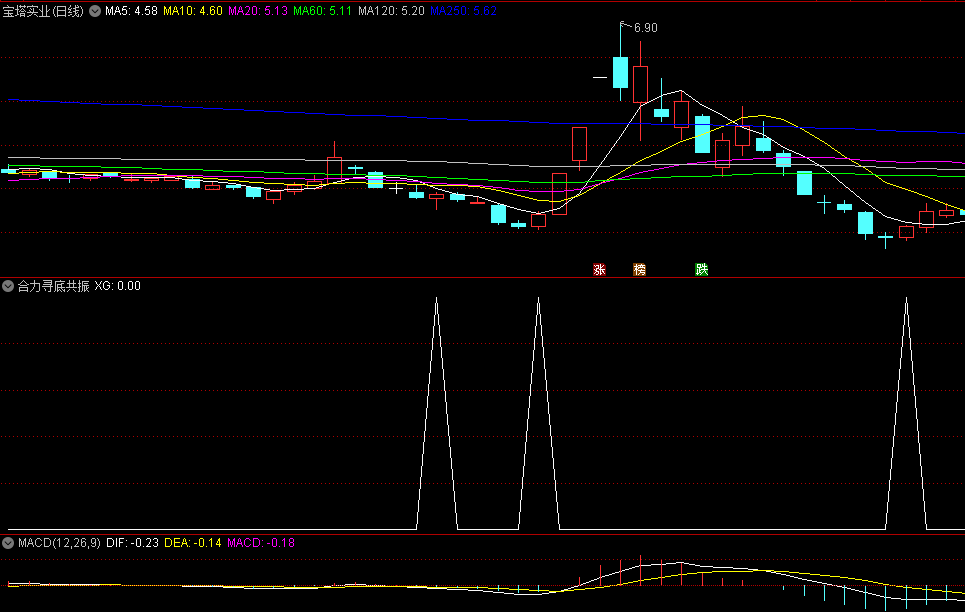The width and height of the screenshot is (965, 612).
Task: Click the MACD(12,26,9) indicator name
Action: click(x=59, y=542)
